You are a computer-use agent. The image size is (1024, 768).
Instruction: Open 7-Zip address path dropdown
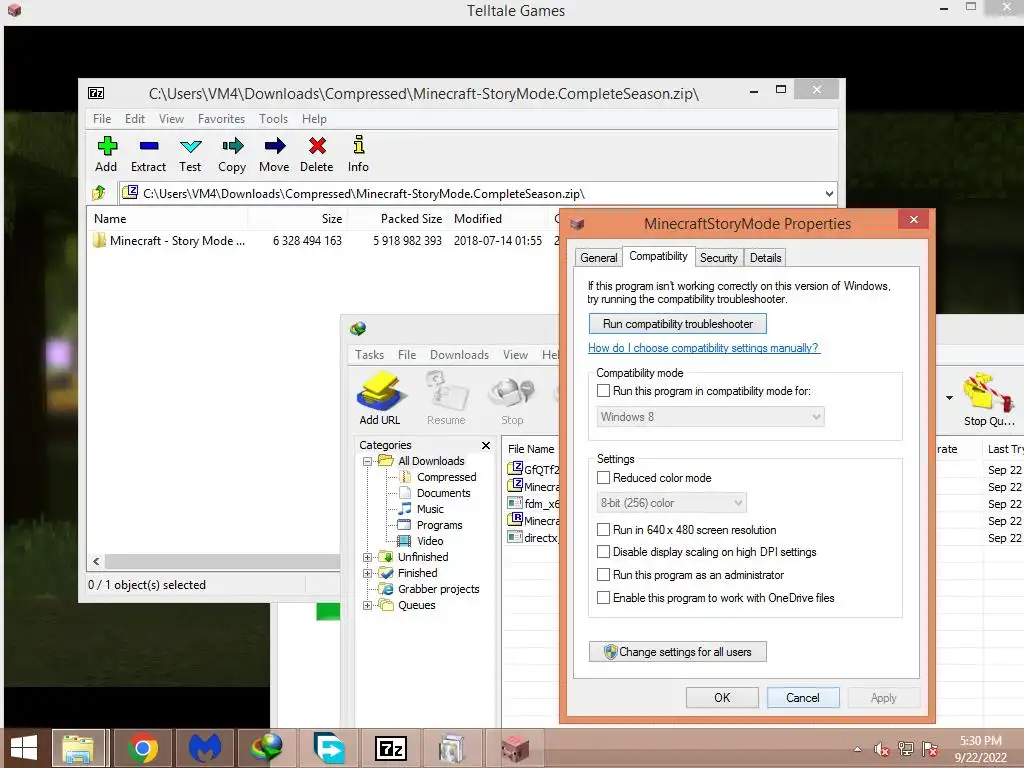pyautogui.click(x=829, y=193)
